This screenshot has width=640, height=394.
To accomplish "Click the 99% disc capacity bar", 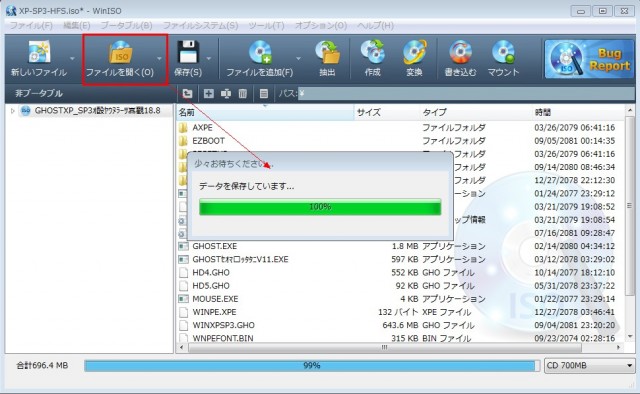I will coord(312,365).
